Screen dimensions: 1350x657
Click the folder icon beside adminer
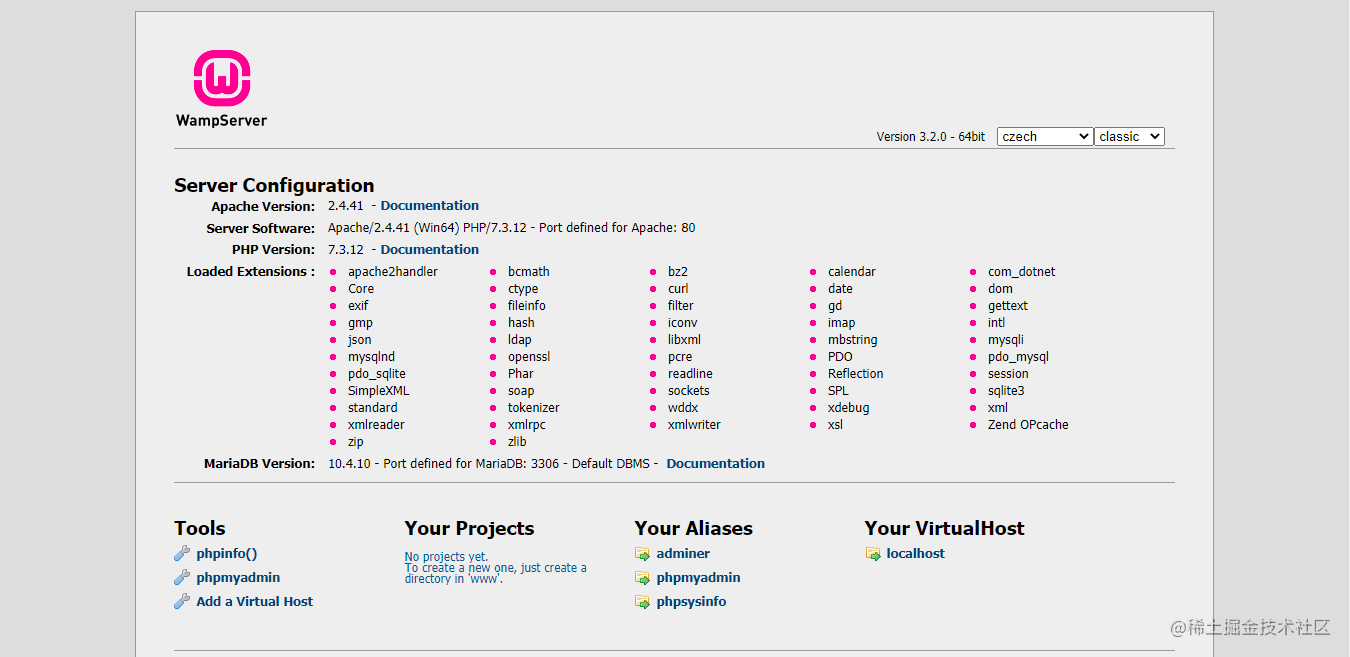click(x=642, y=554)
